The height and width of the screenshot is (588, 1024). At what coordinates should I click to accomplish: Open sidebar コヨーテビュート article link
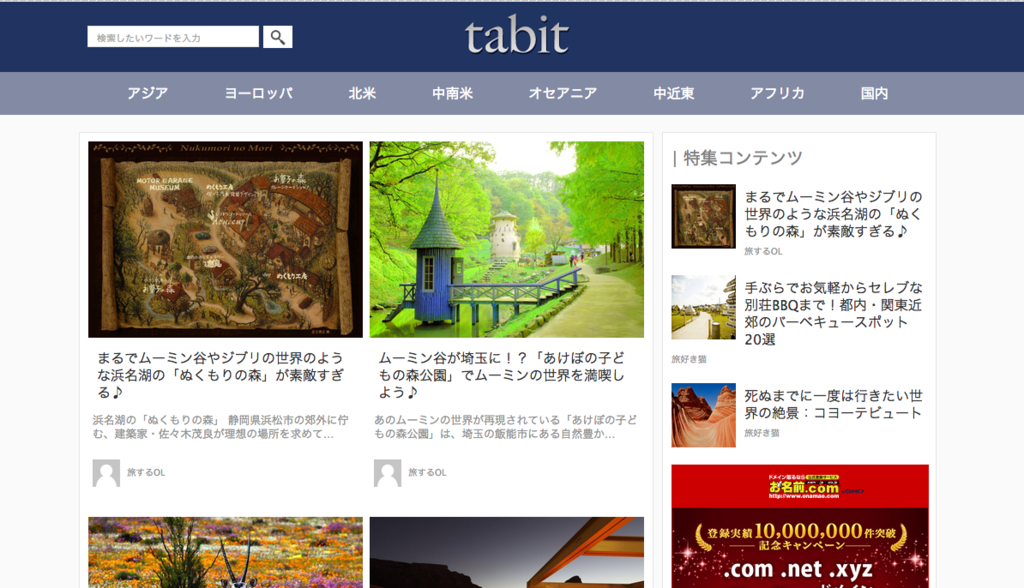pos(834,404)
